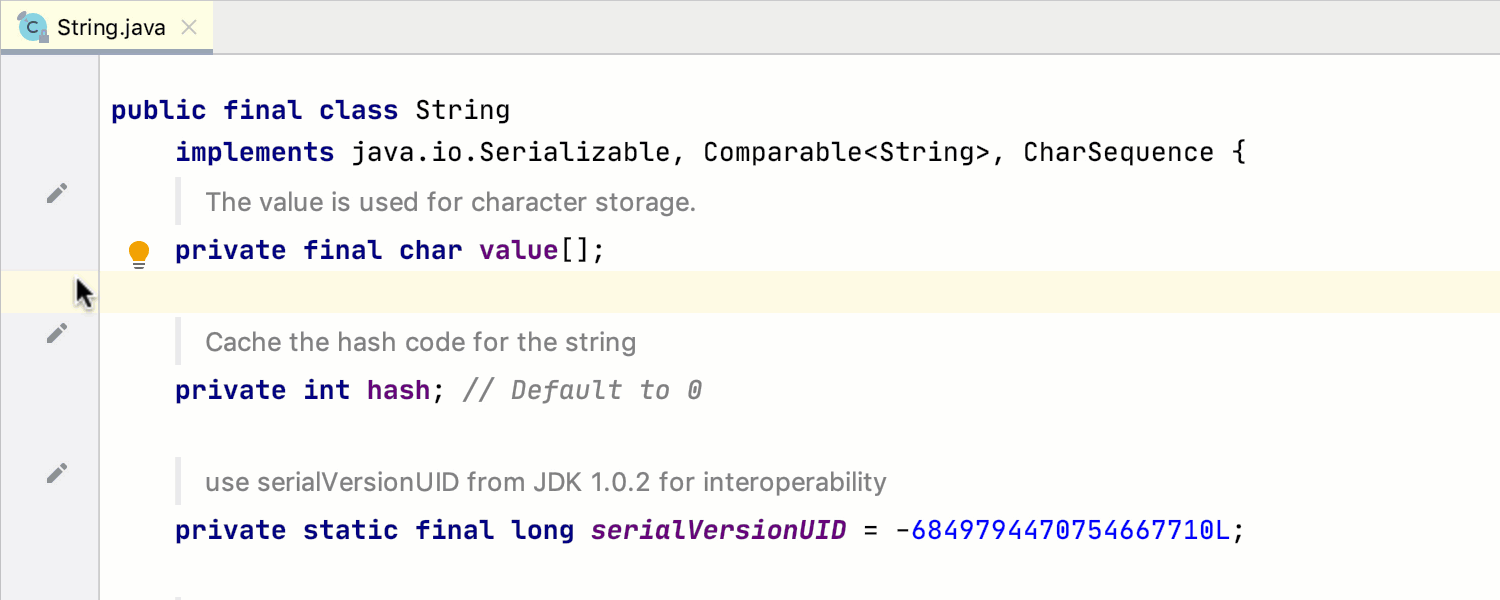Click the rendered comment about character storage
This screenshot has height=600, width=1500.
click(x=450, y=202)
